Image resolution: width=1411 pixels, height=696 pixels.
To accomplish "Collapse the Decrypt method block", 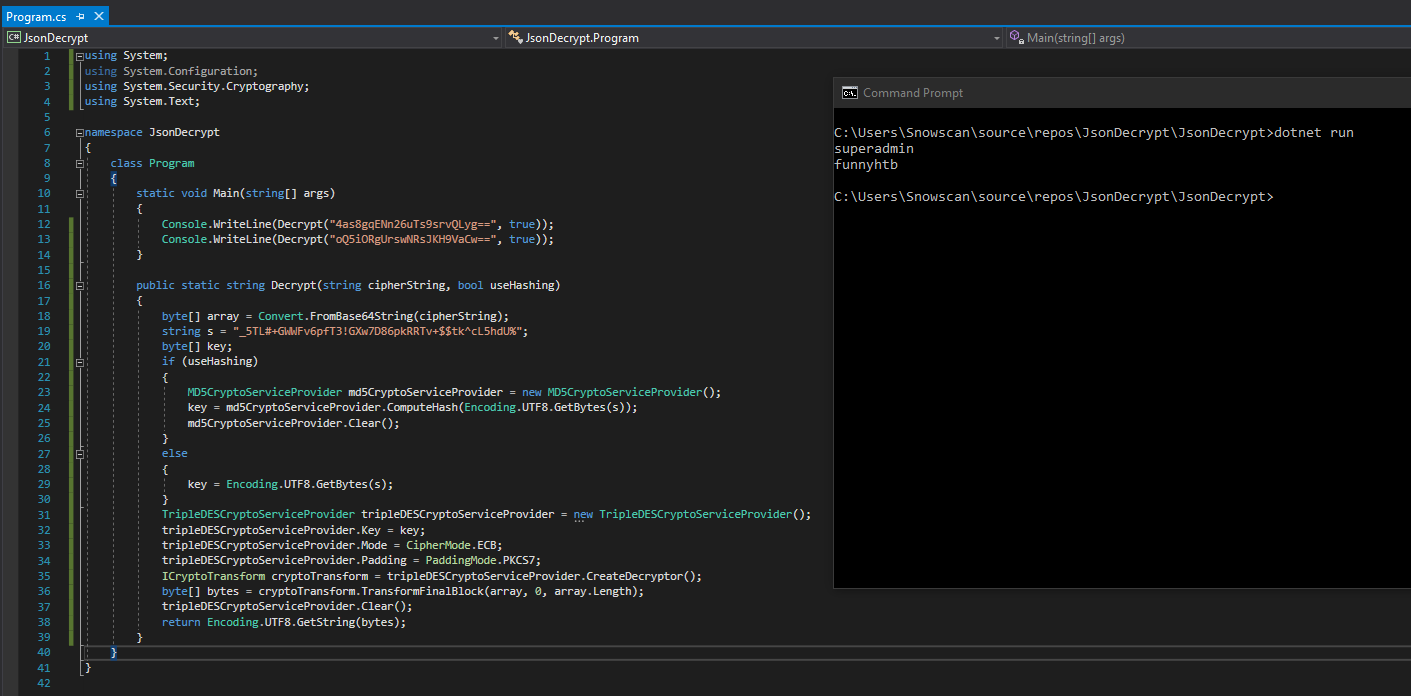I will pos(79,285).
